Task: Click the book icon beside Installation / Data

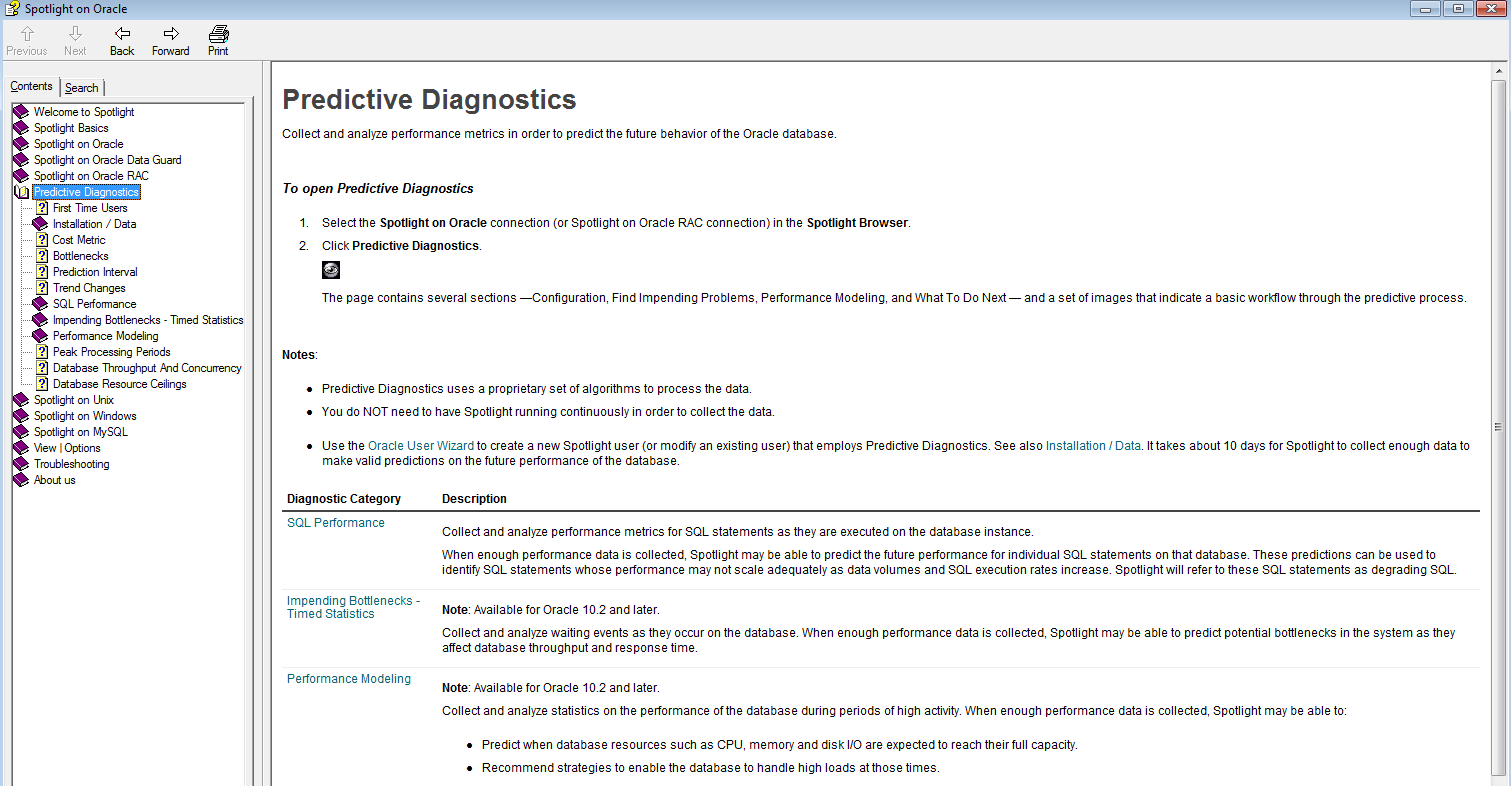Action: 40,224
